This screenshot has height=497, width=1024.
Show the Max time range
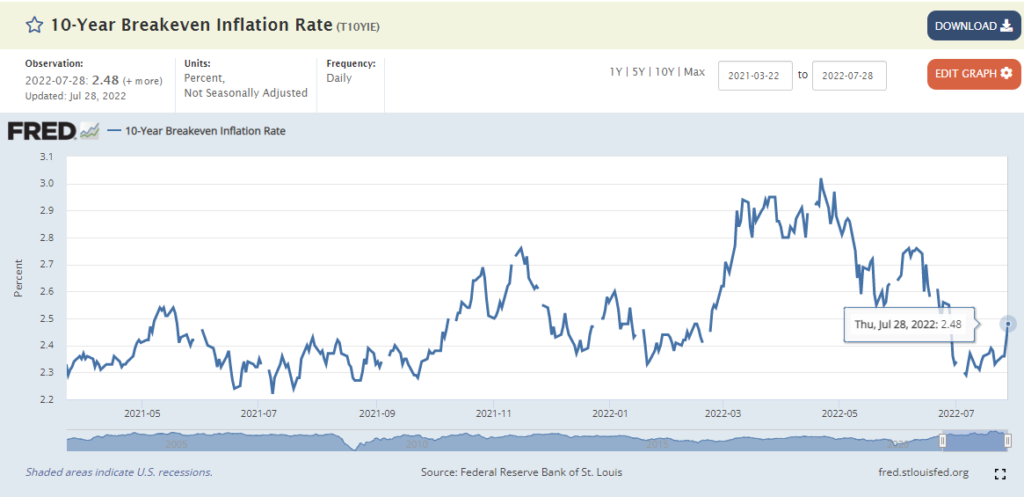tap(694, 72)
